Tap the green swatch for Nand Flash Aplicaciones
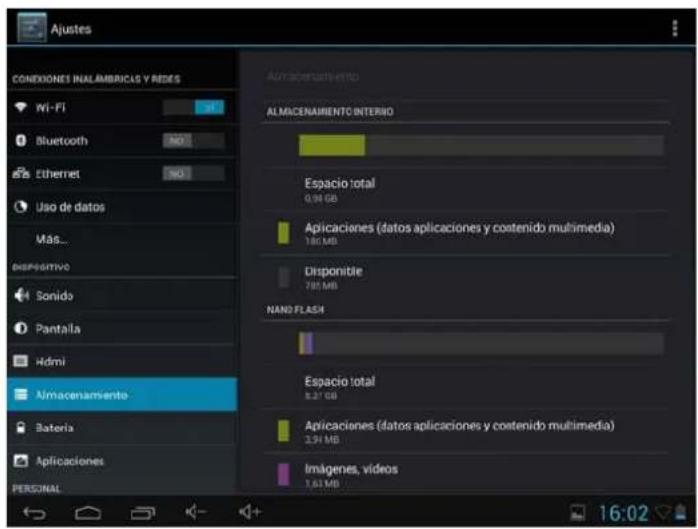The height and width of the screenshot is (529, 698). 283,431
